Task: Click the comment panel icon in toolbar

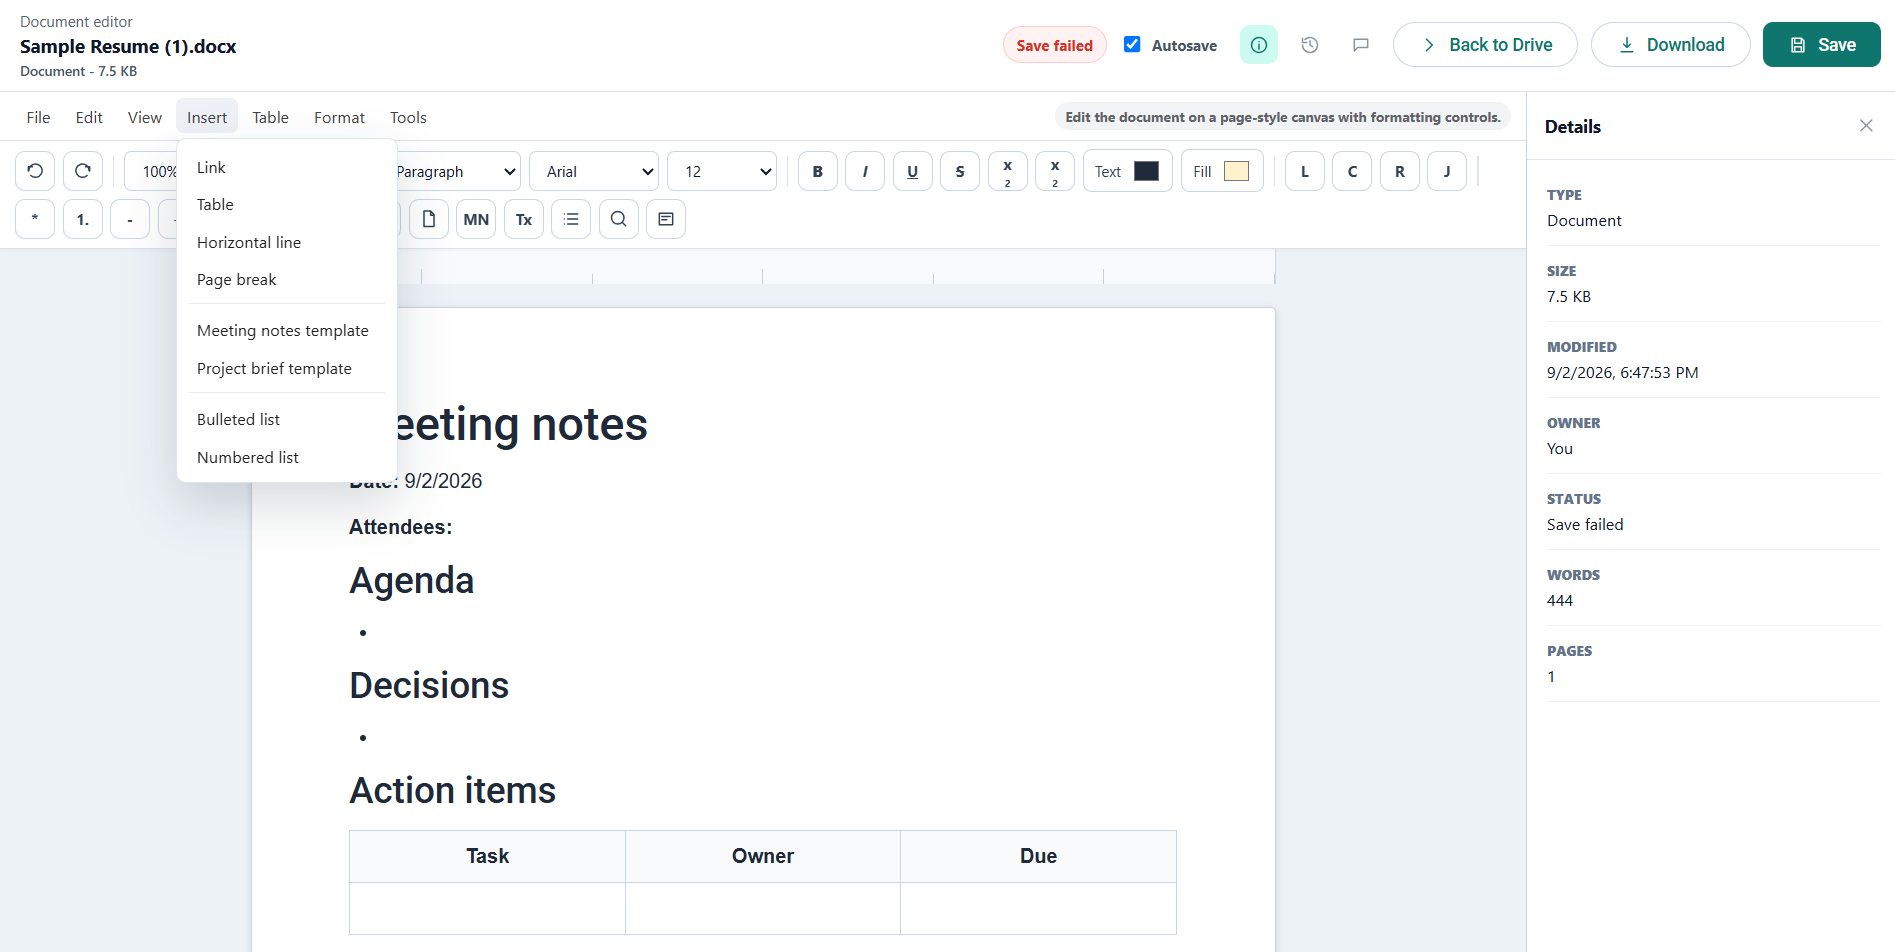Action: click(666, 219)
